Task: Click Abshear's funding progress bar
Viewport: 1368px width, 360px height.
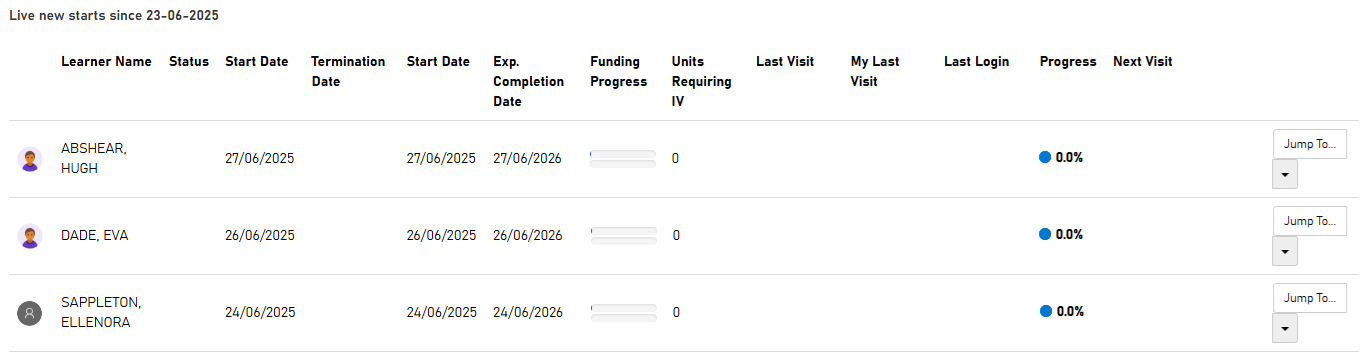Action: (x=623, y=158)
